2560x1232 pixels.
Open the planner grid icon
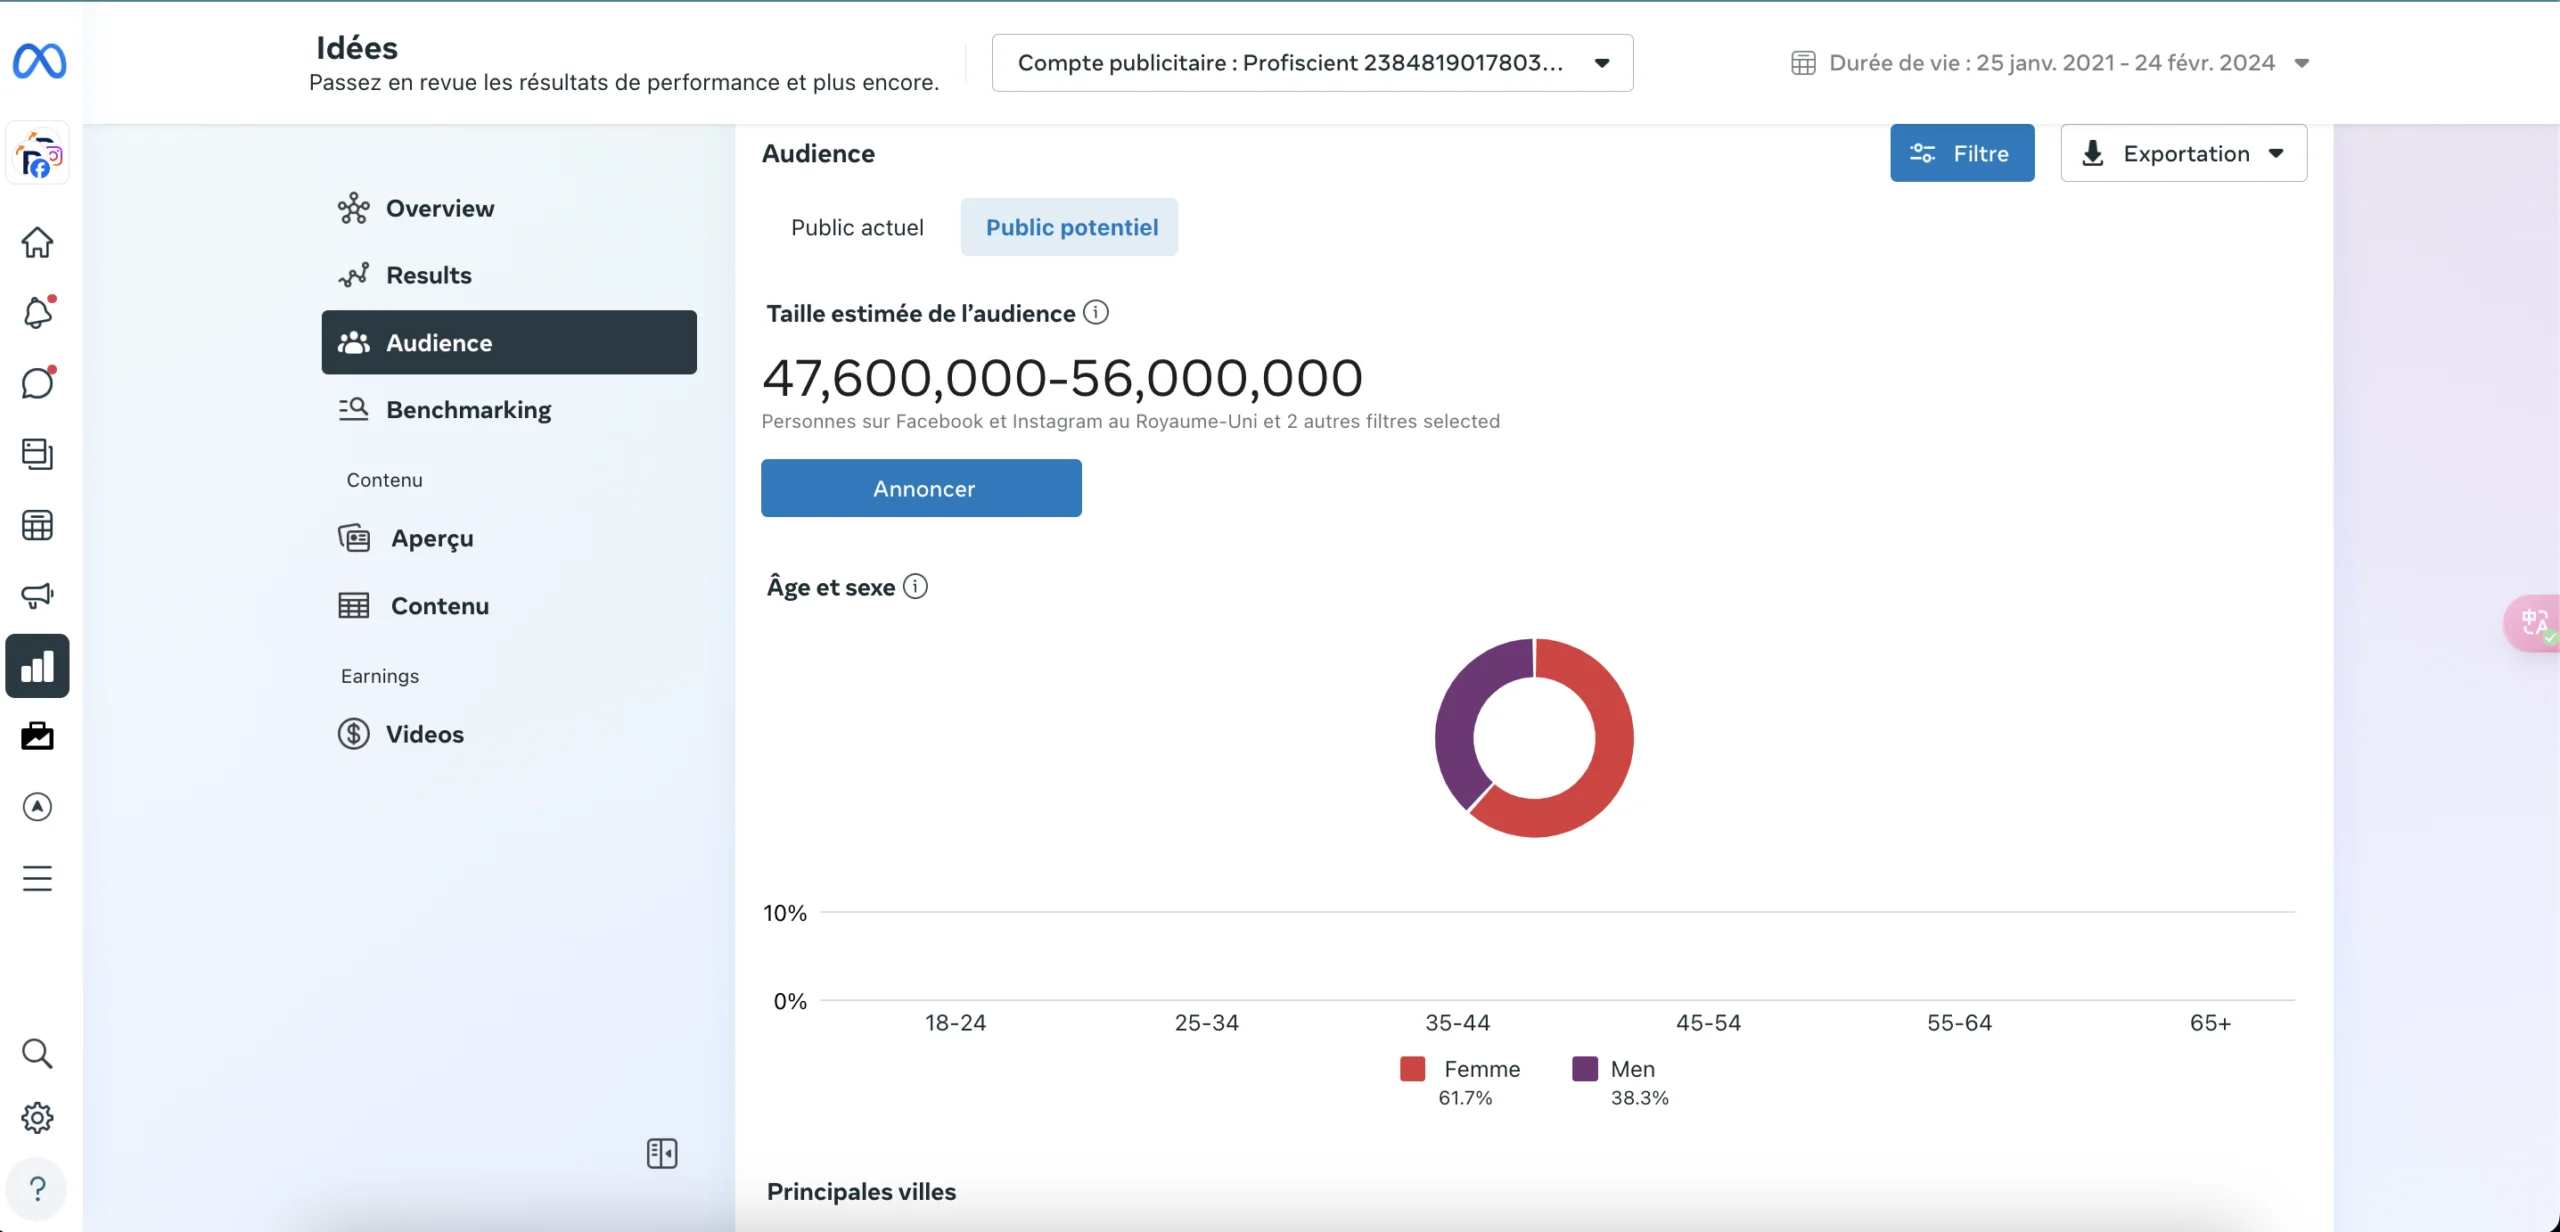pyautogui.click(x=37, y=525)
